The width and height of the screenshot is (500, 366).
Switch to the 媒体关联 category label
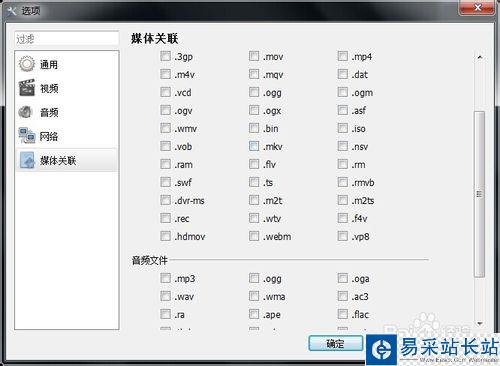(x=58, y=161)
